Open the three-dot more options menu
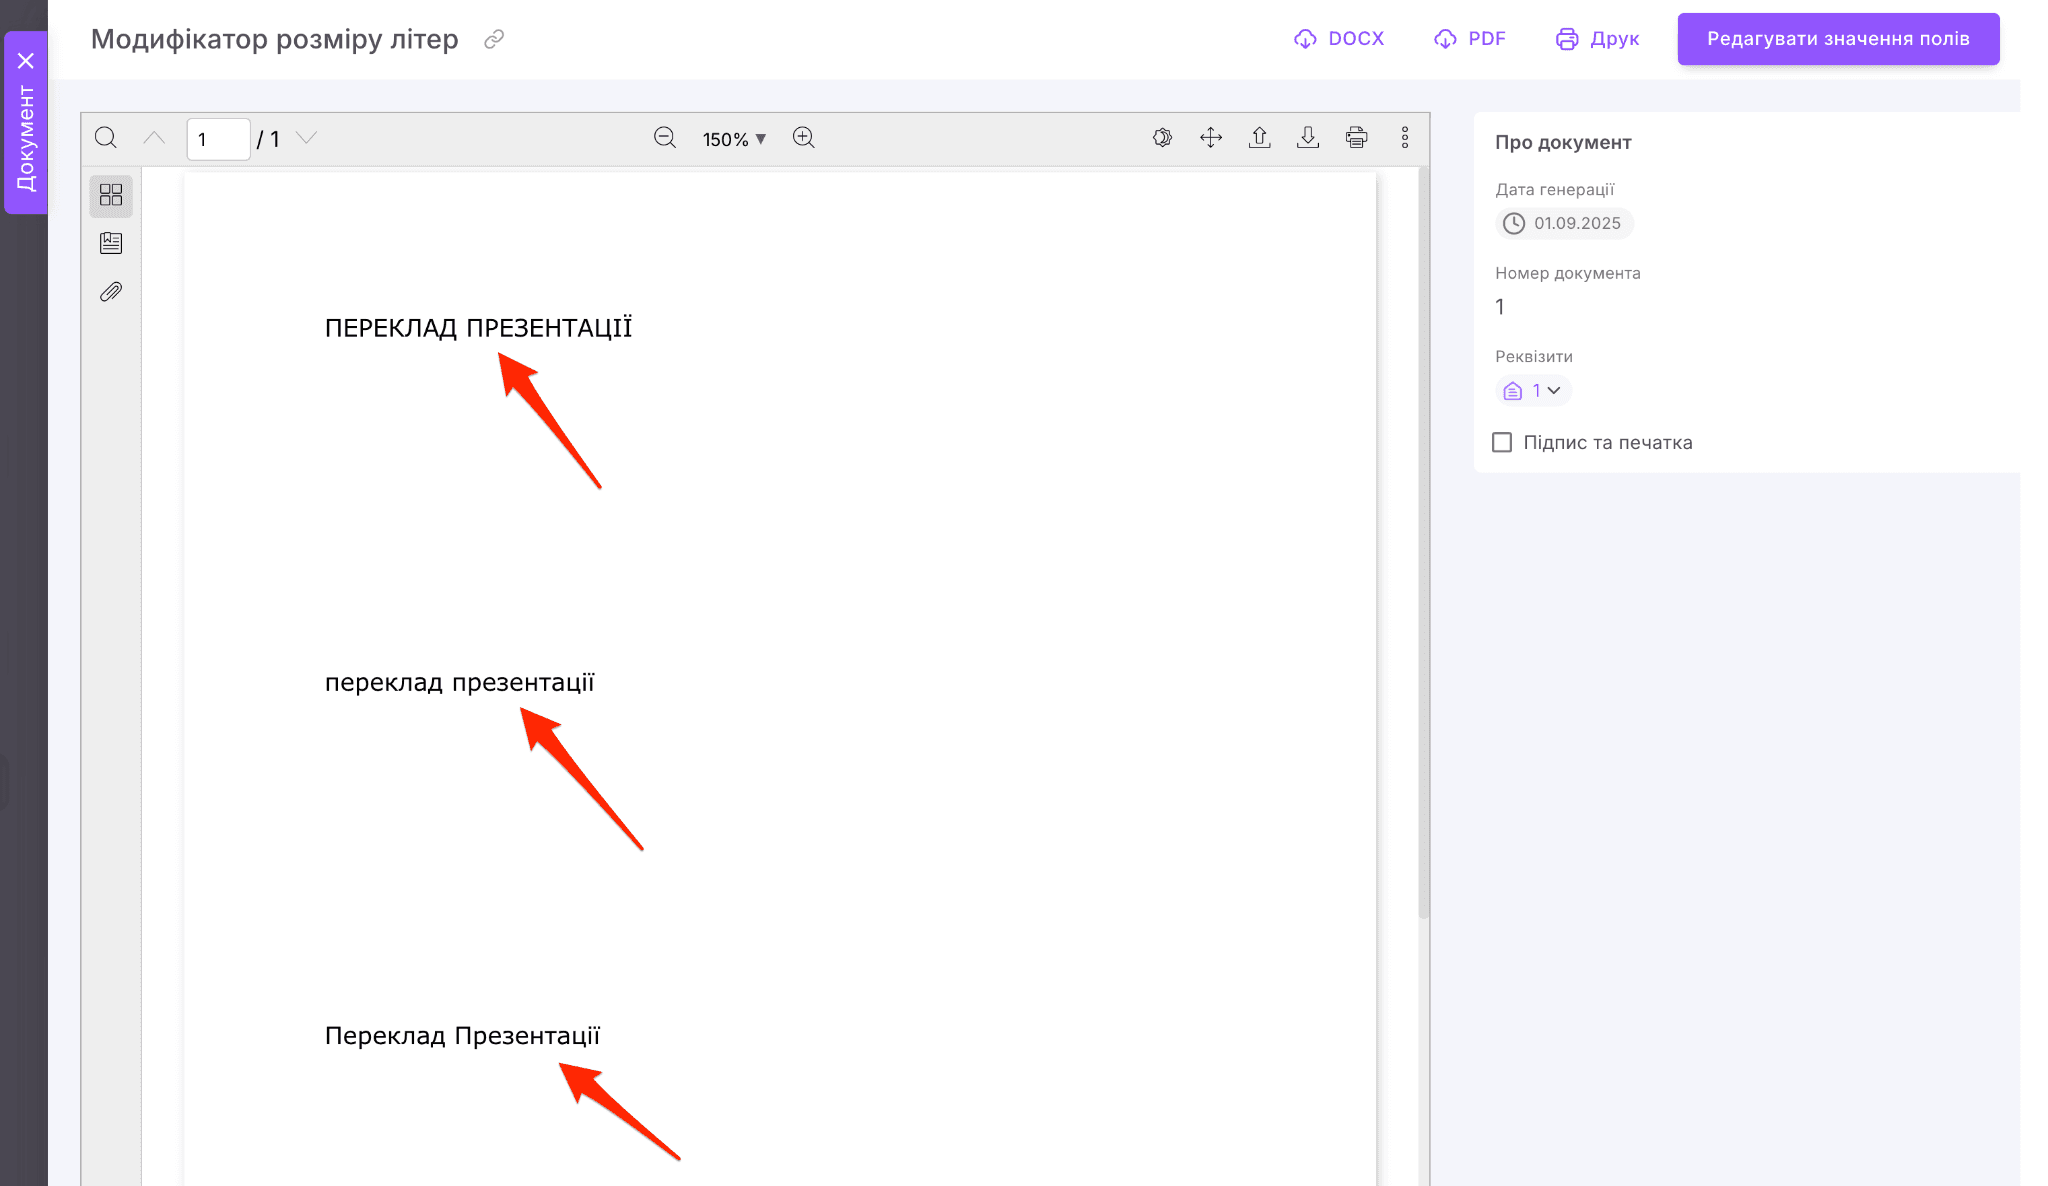The image size is (2048, 1186). pos(1405,138)
